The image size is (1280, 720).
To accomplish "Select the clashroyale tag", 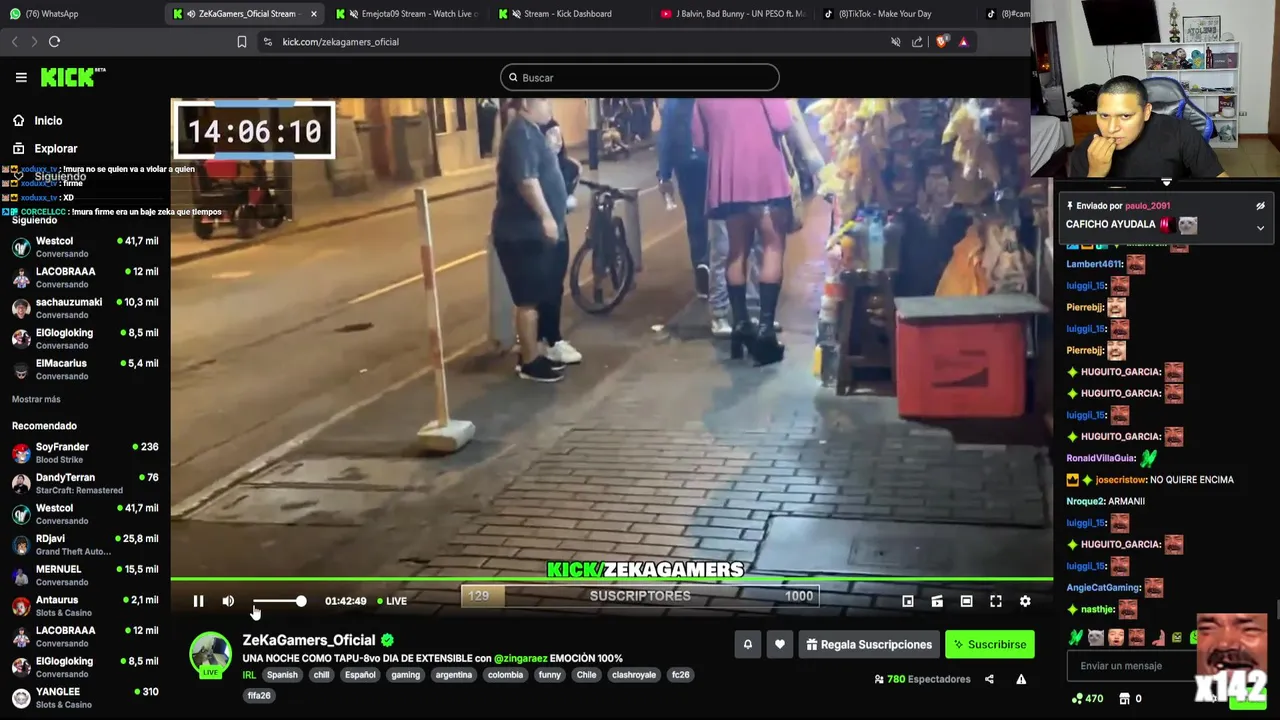I will pos(634,675).
